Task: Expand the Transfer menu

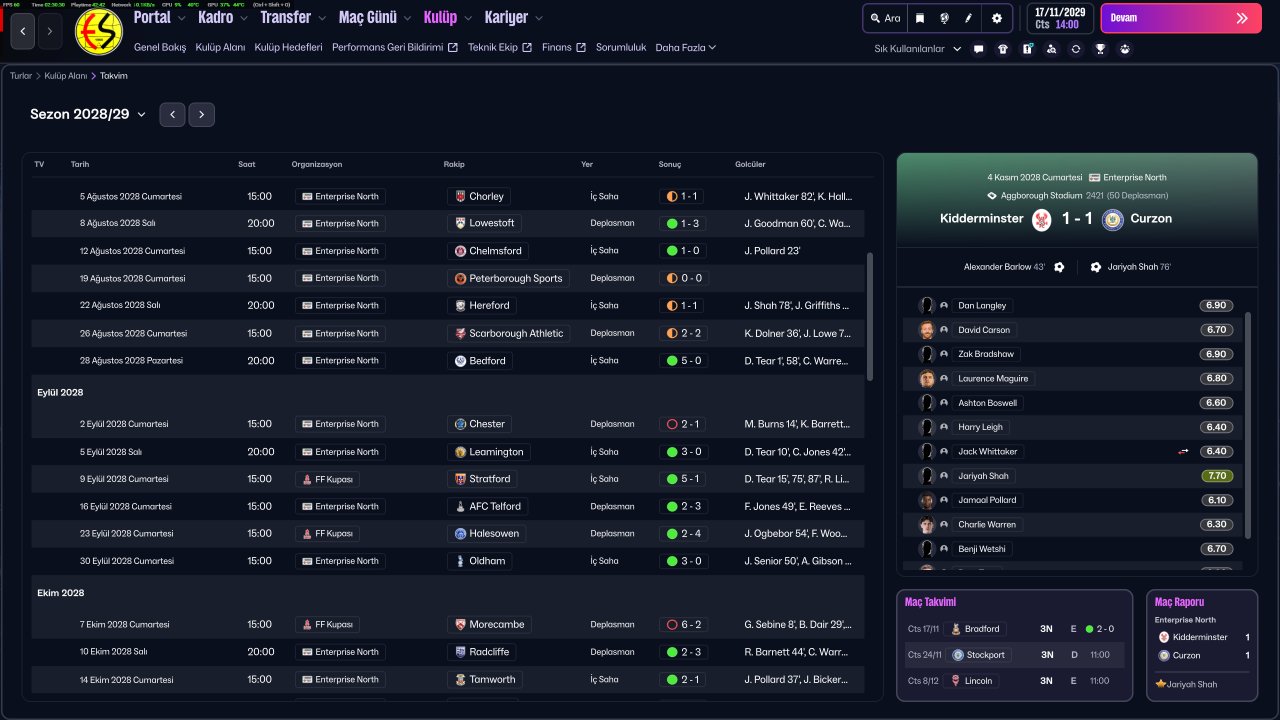Action: pyautogui.click(x=293, y=17)
